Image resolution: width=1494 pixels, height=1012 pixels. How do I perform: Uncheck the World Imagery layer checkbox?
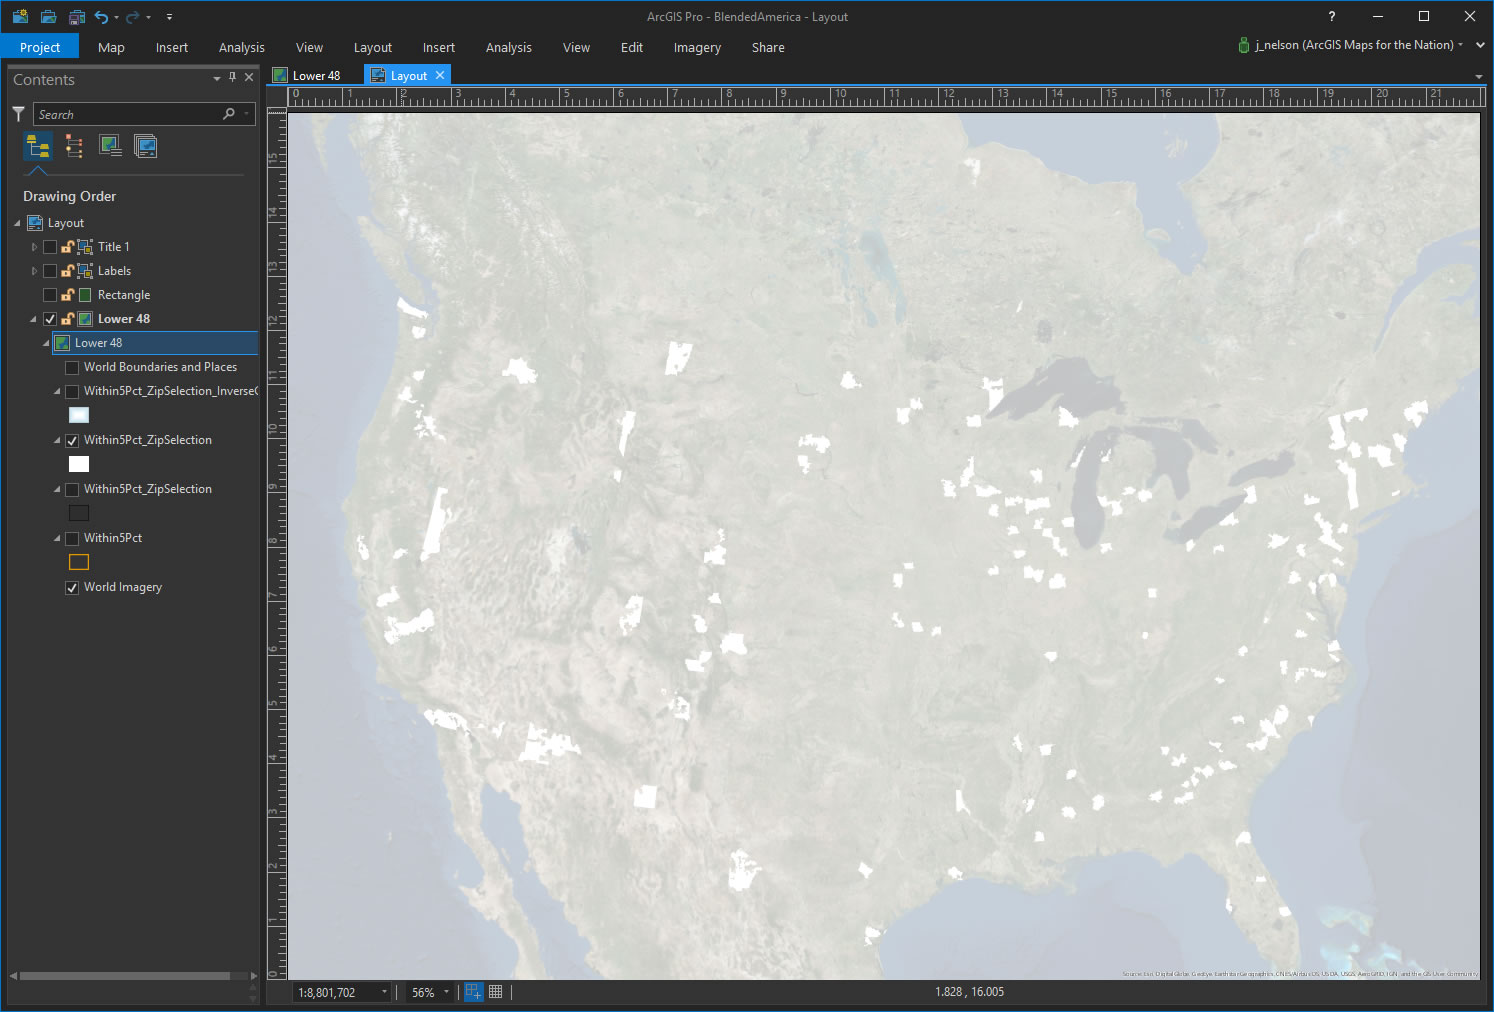coord(72,587)
